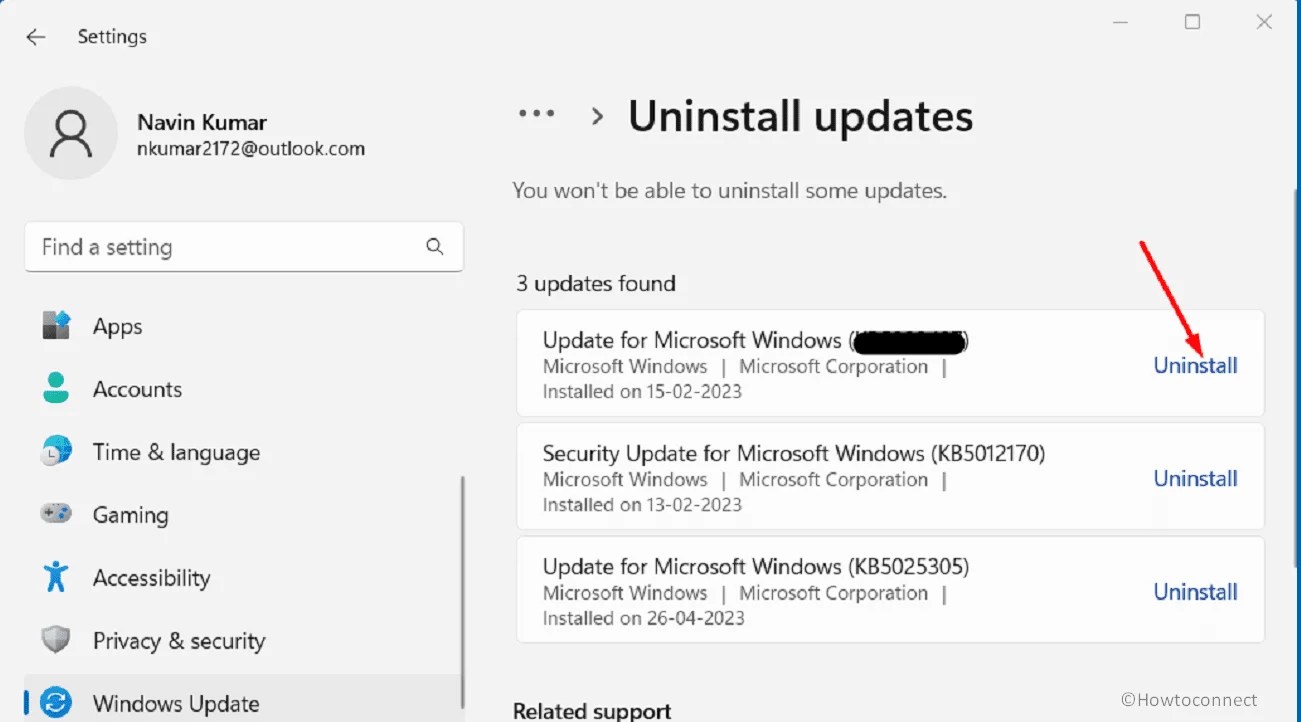Viewport: 1301px width, 722px height.
Task: Select the Windows Update icon
Action: [55, 703]
